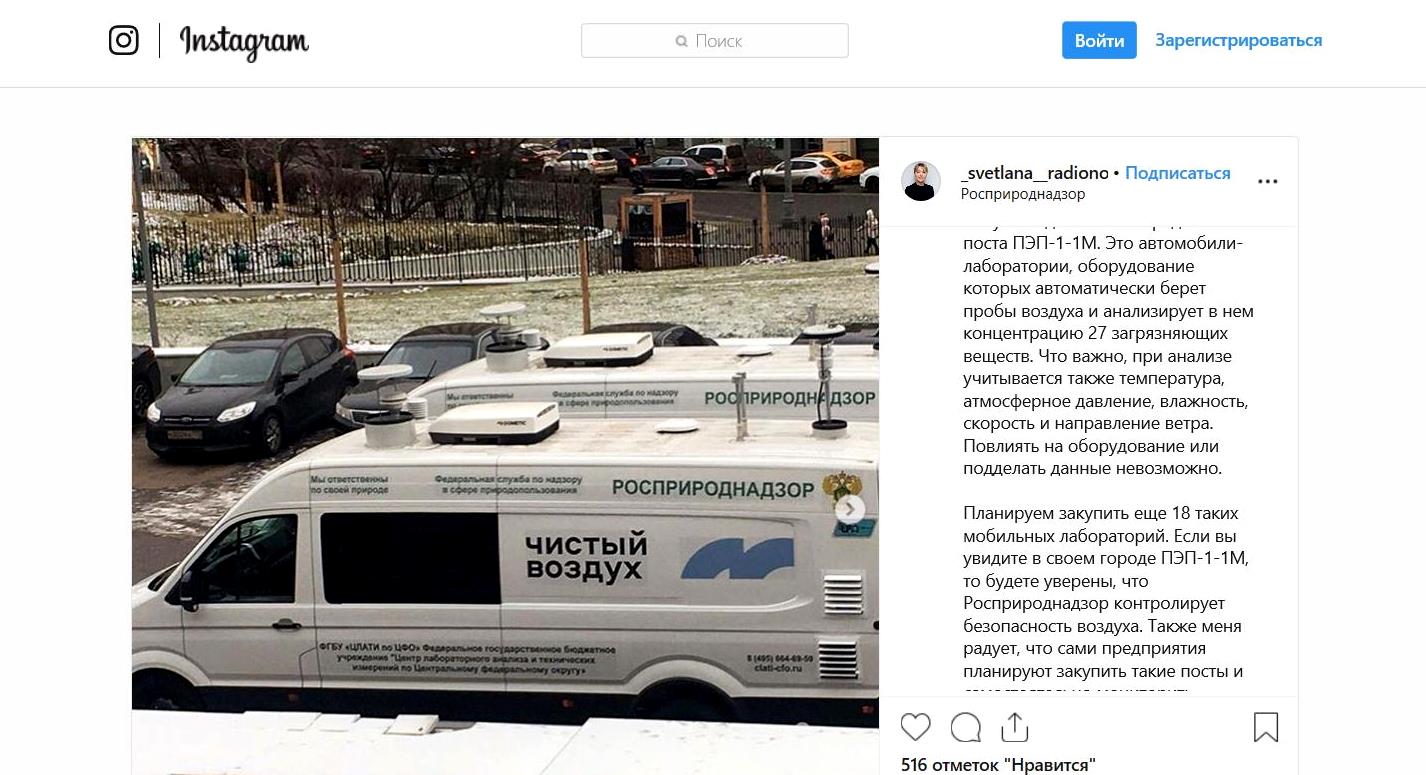This screenshot has height=775, width=1426.
Task: Go to next photo with carousel arrow
Action: 850,509
